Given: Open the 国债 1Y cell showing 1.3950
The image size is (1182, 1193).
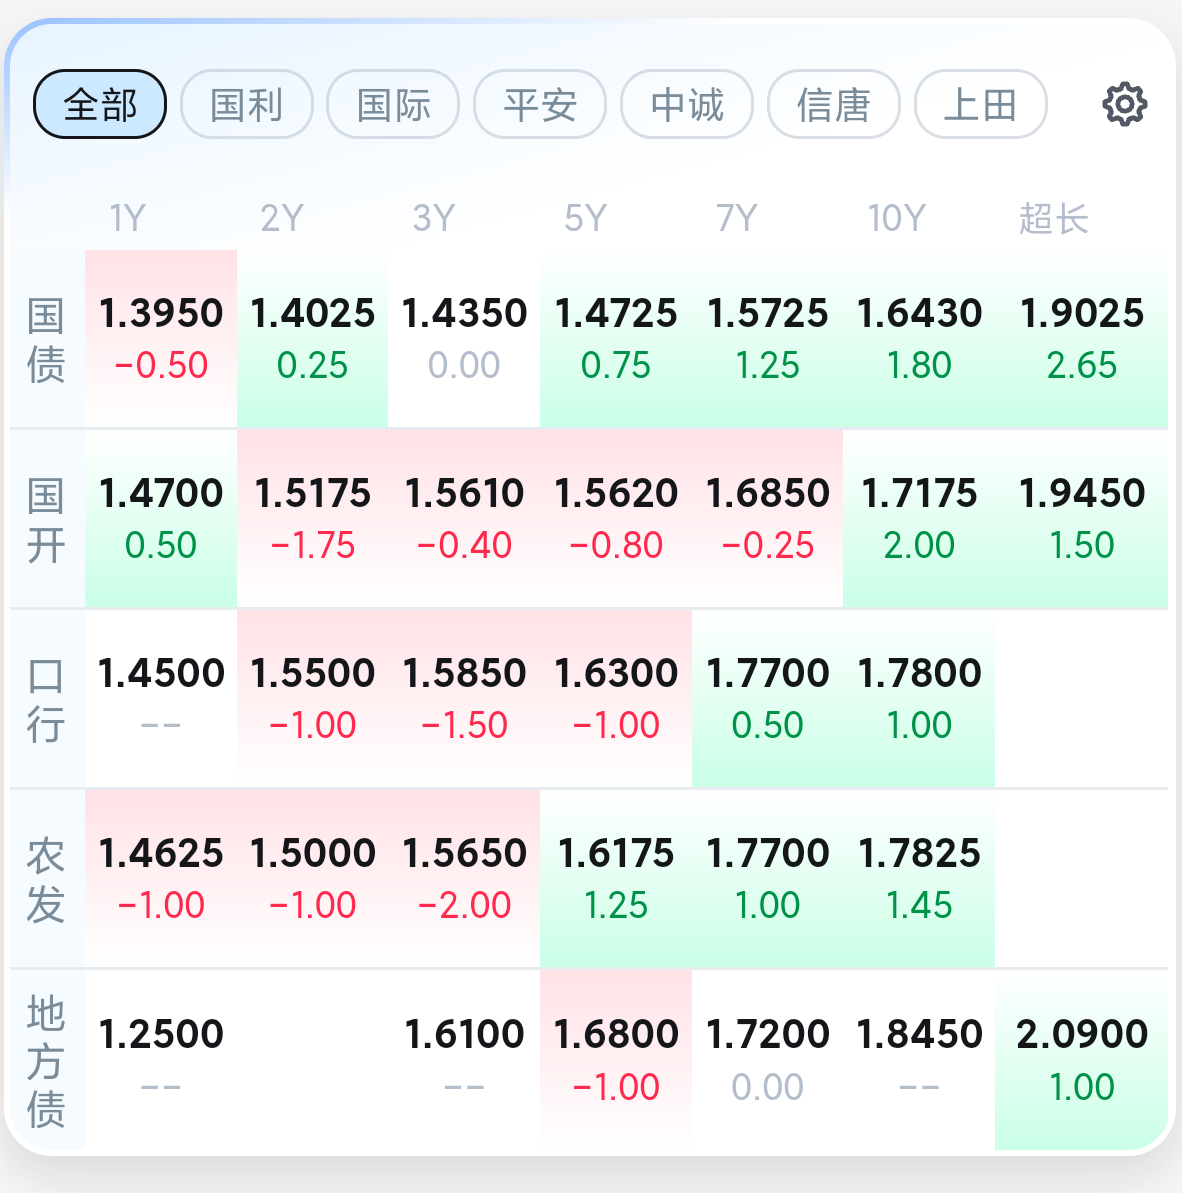Looking at the screenshot, I should coord(160,339).
